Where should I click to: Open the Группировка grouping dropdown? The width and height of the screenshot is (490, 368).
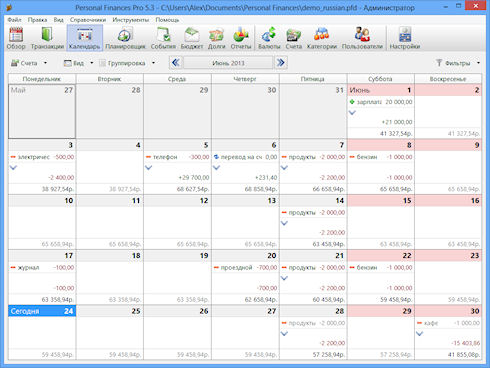click(127, 63)
